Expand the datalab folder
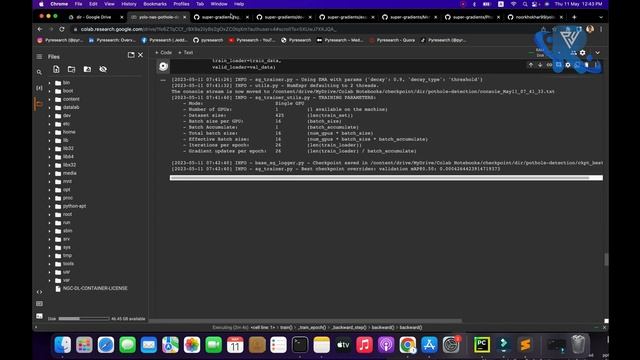Screen dimensions: 640x360 50,107
